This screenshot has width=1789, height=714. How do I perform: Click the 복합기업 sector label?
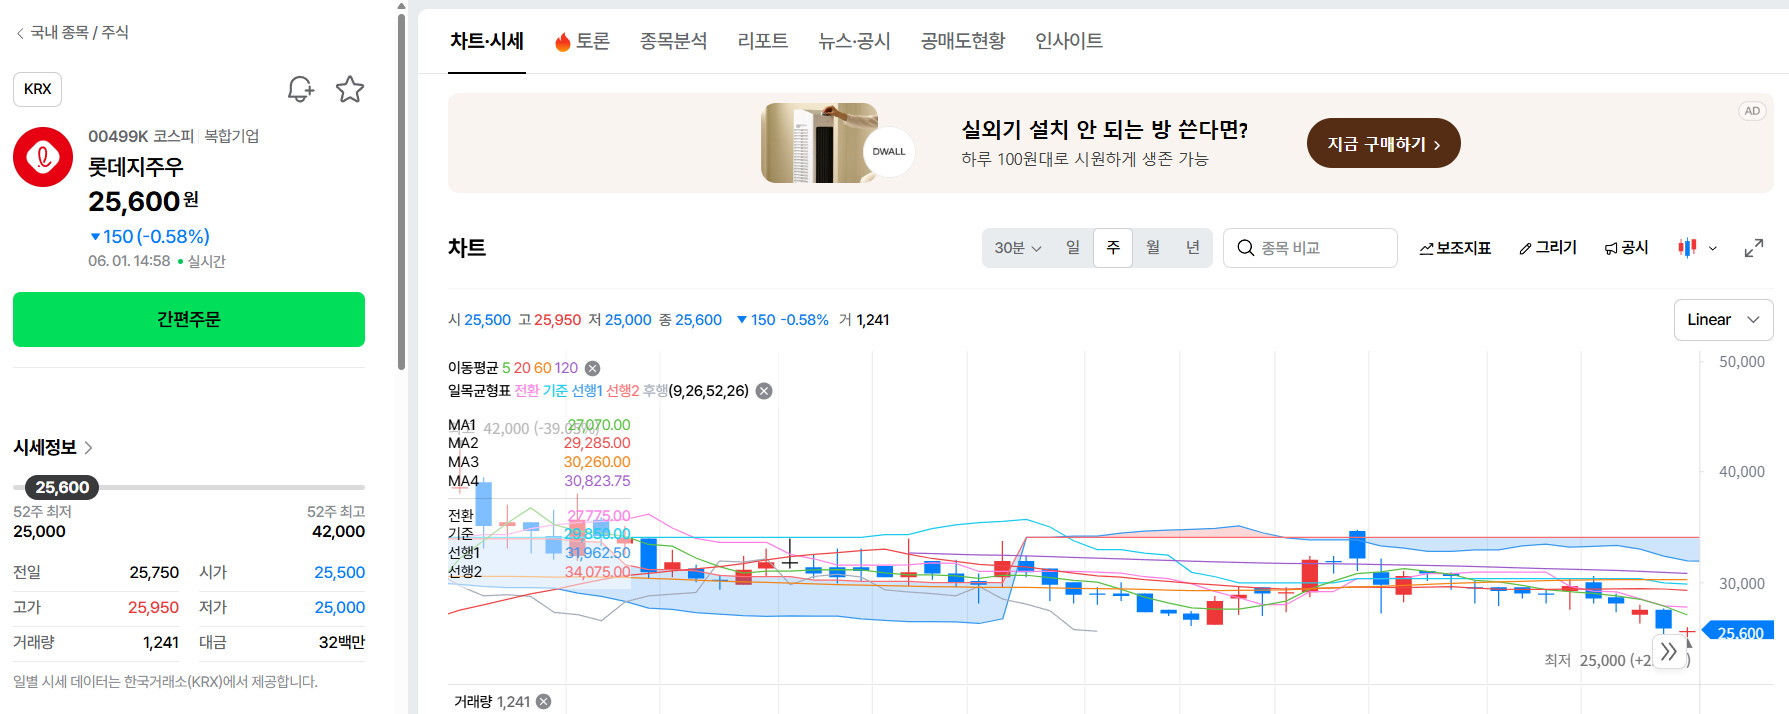click(x=232, y=136)
